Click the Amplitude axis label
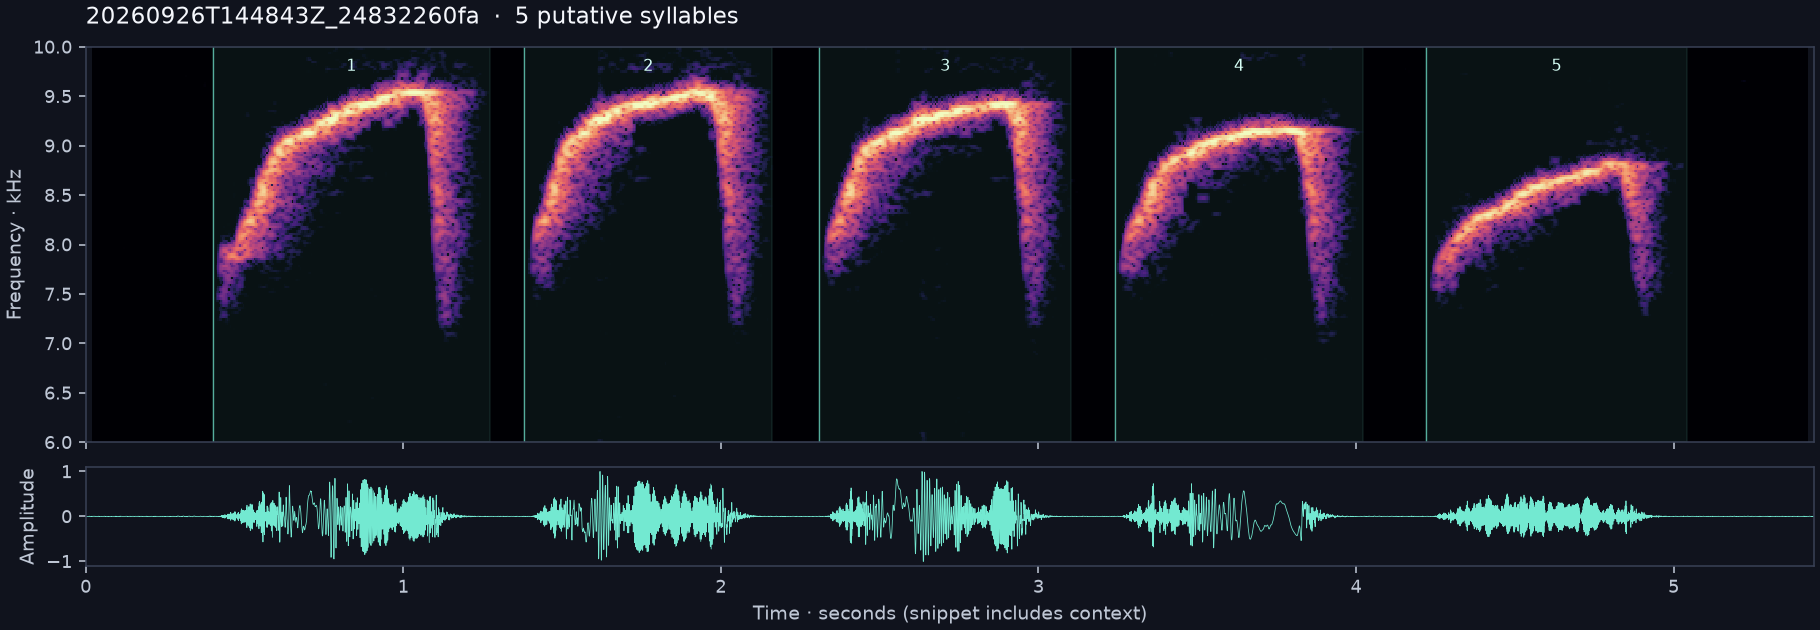 pos(27,516)
